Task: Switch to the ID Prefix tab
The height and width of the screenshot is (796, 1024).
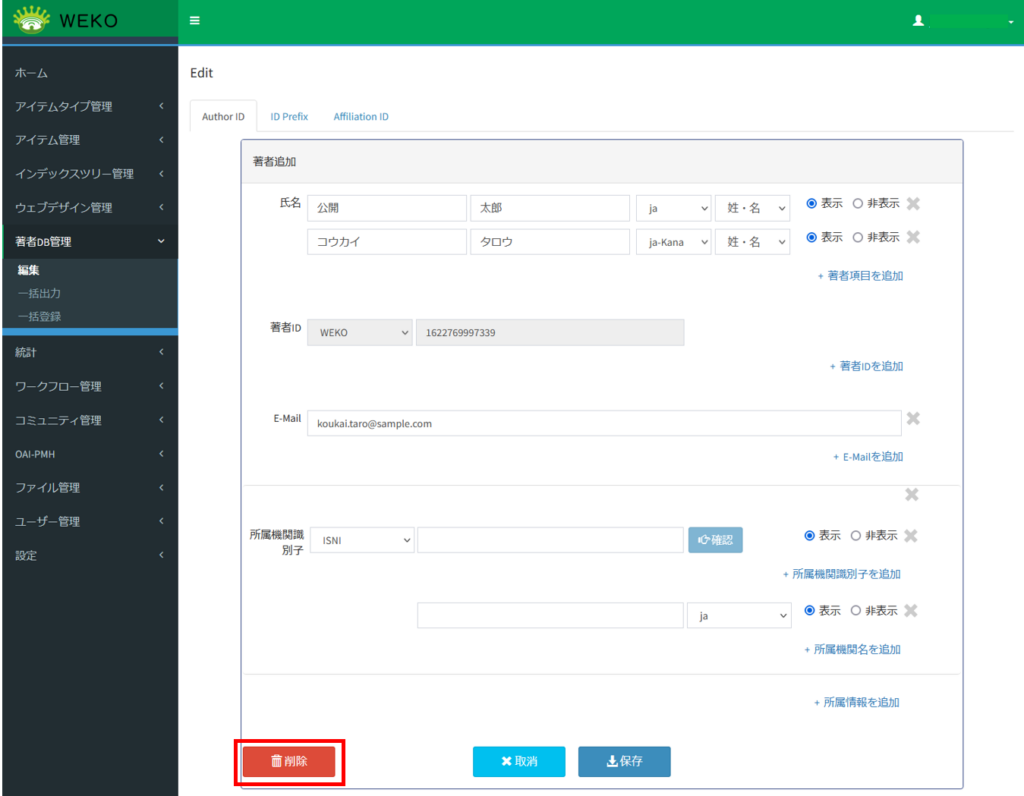Action: tap(289, 117)
